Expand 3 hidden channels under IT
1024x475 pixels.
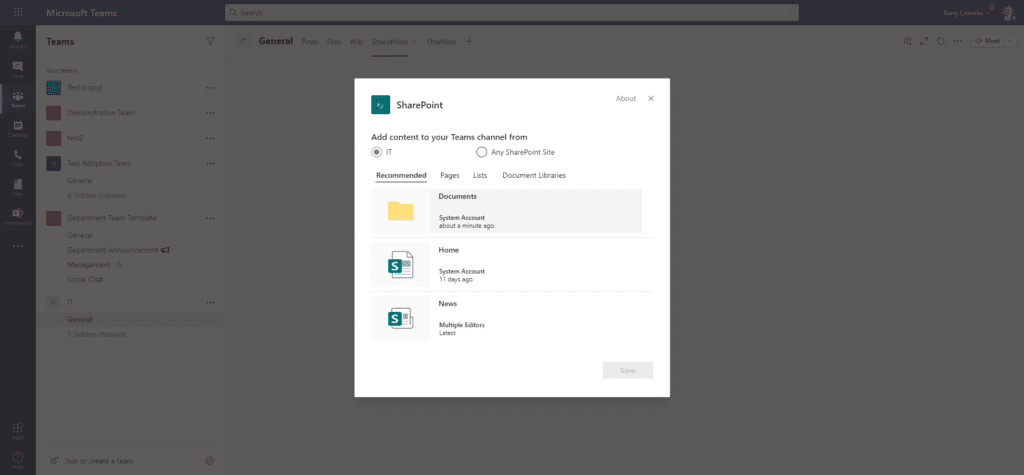[x=97, y=335]
